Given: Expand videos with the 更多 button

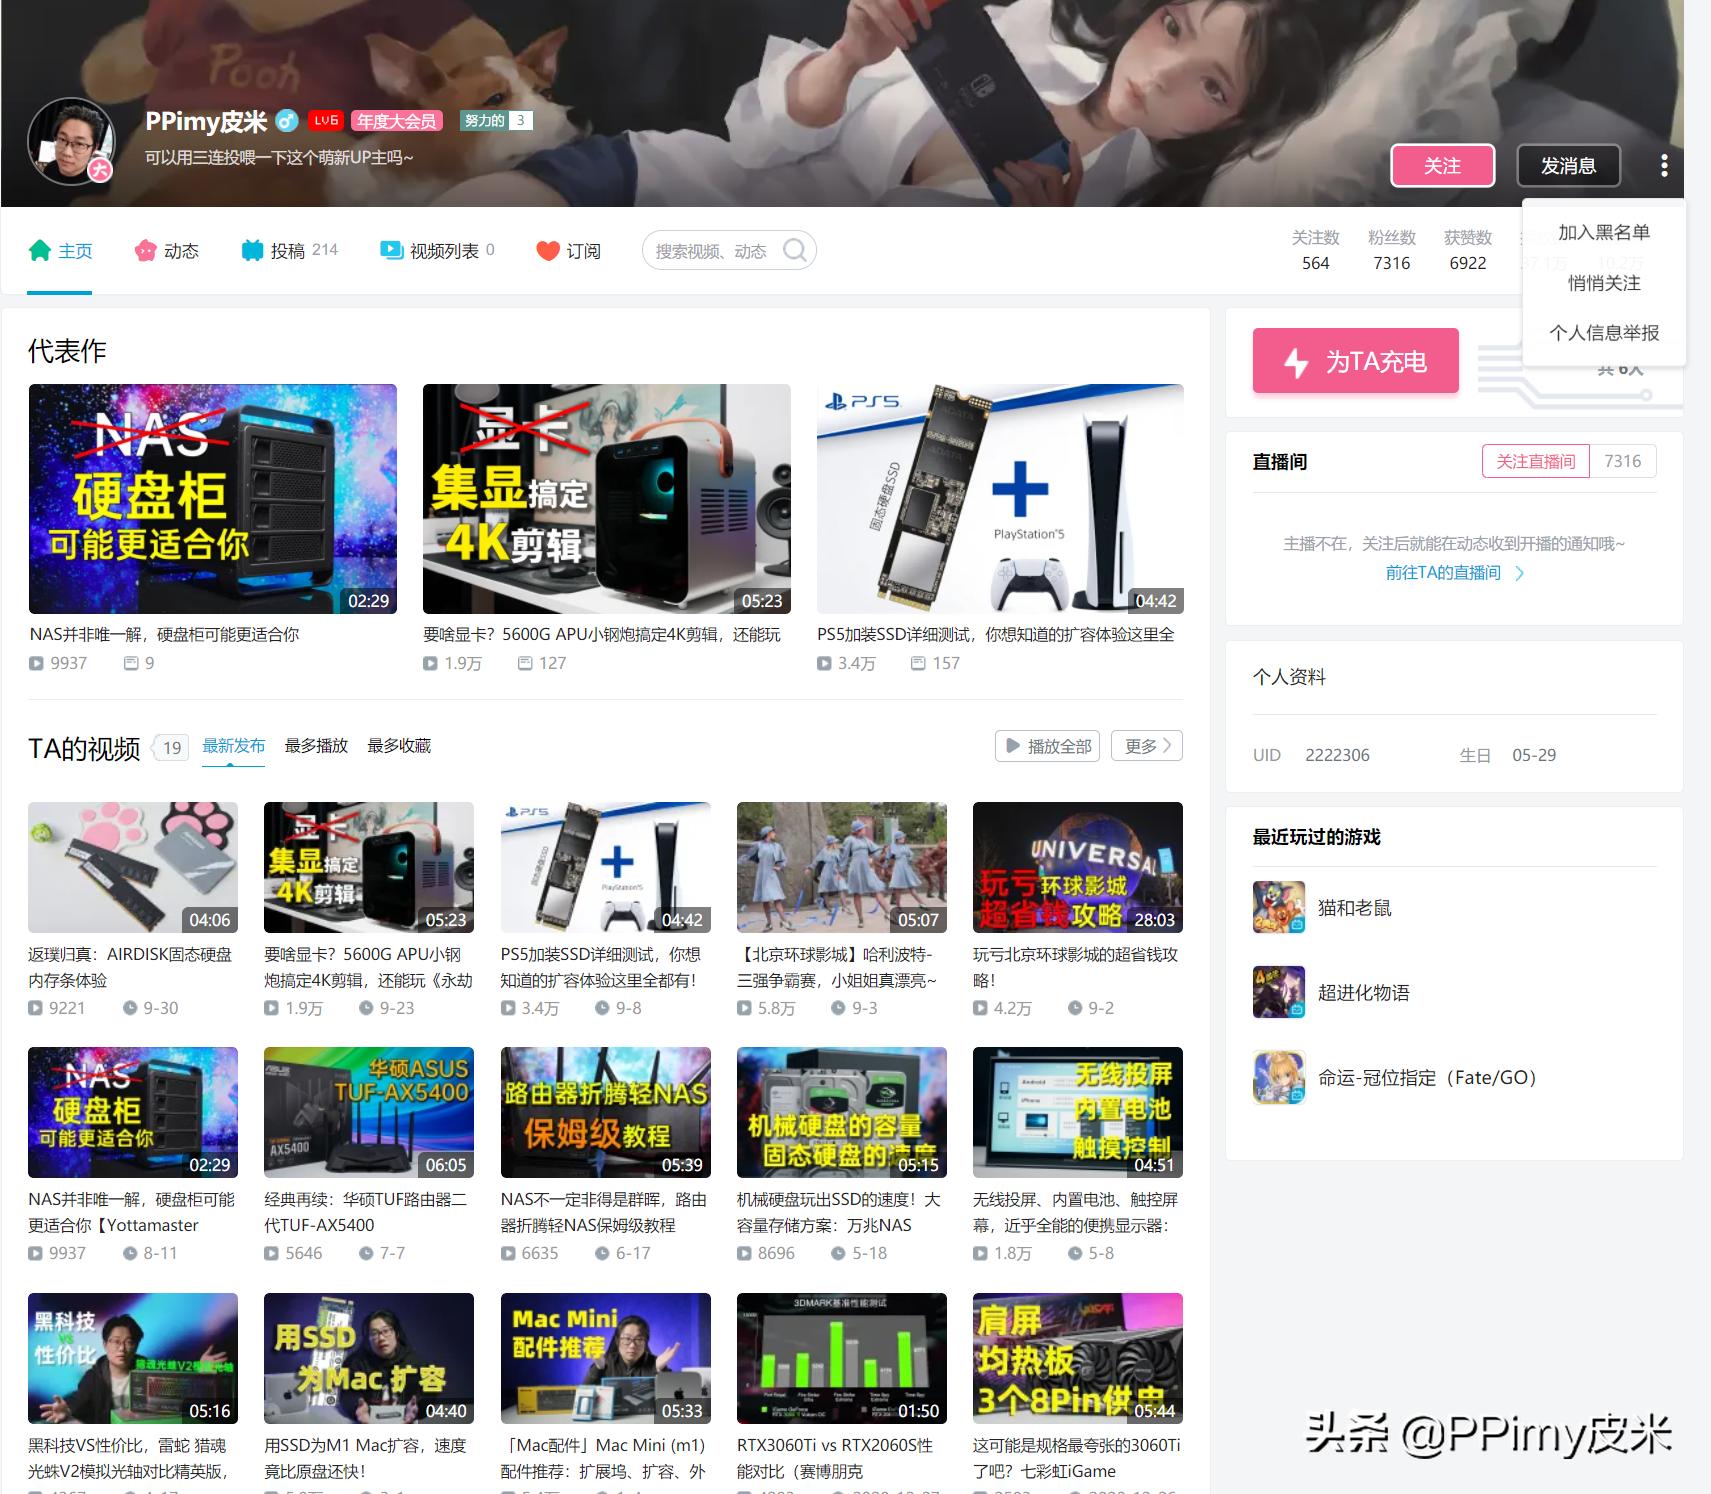Looking at the screenshot, I should point(1147,746).
